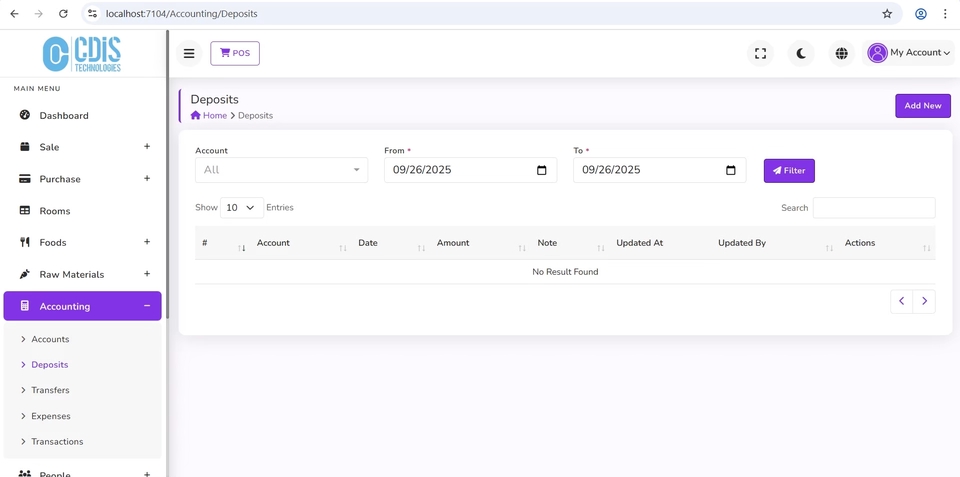Change the Show entries count dropdown
Image resolution: width=960 pixels, height=477 pixels.
241,208
